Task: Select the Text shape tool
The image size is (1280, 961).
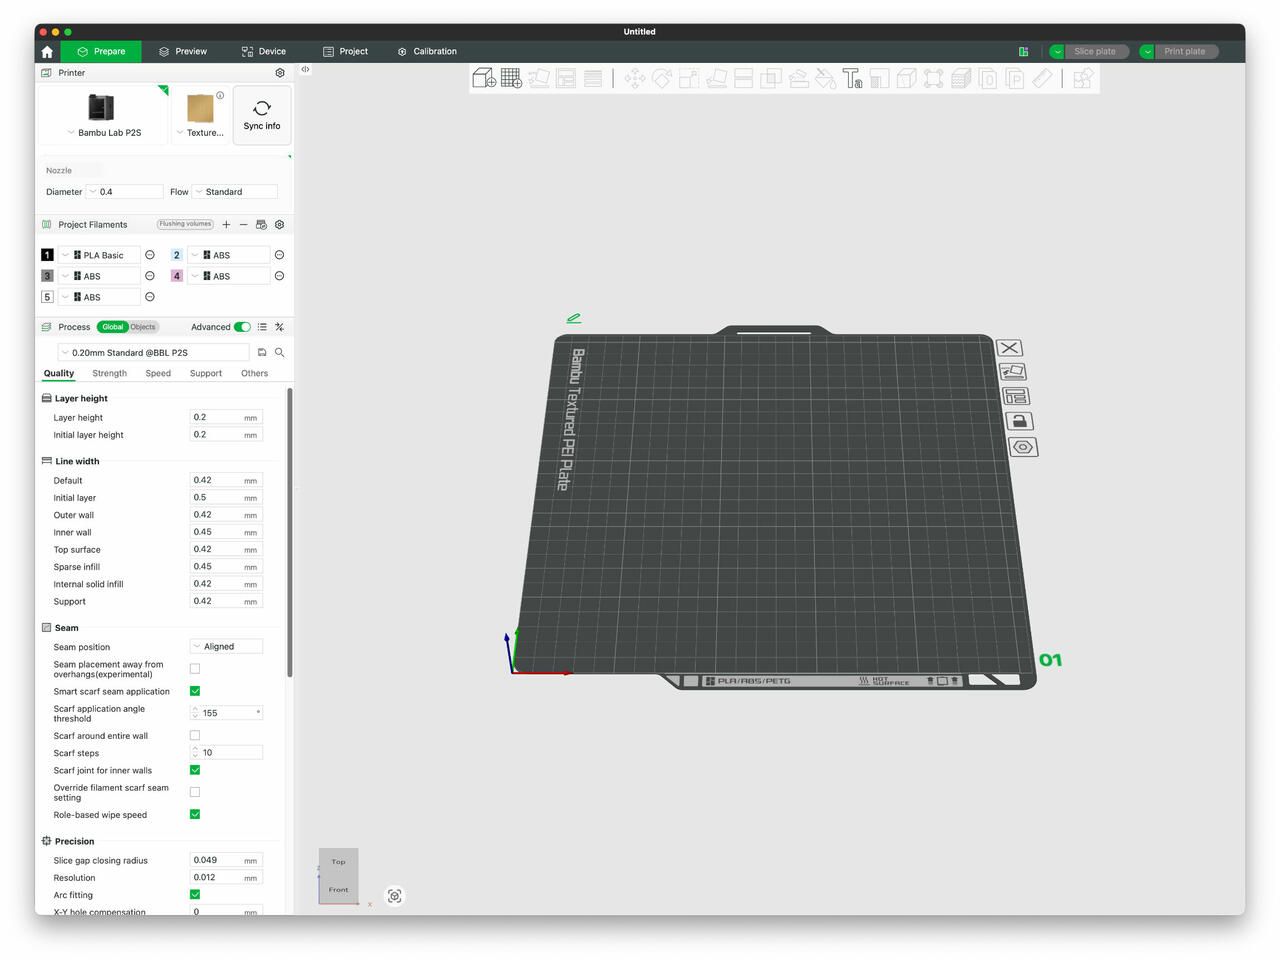Action: [x=852, y=78]
